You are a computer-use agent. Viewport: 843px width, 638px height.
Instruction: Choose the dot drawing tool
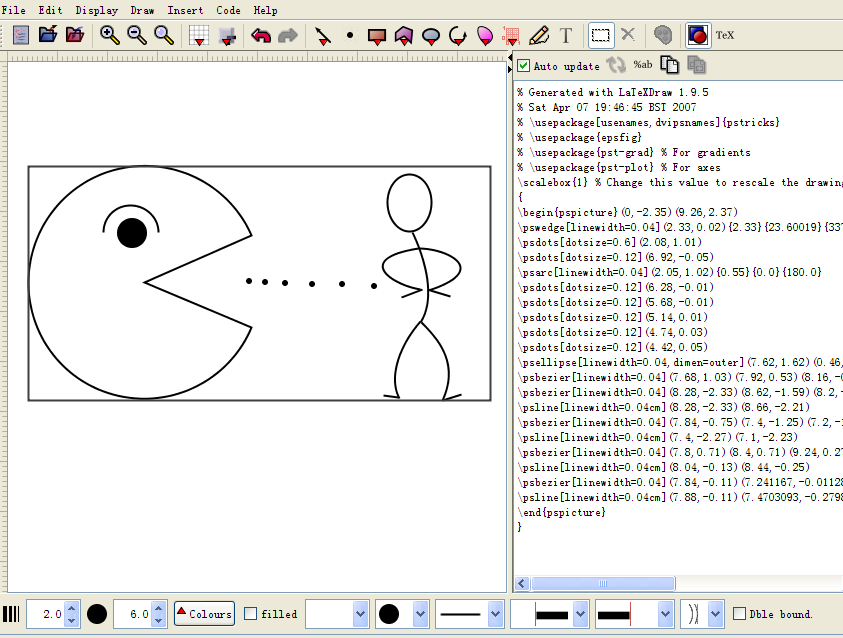[350, 35]
